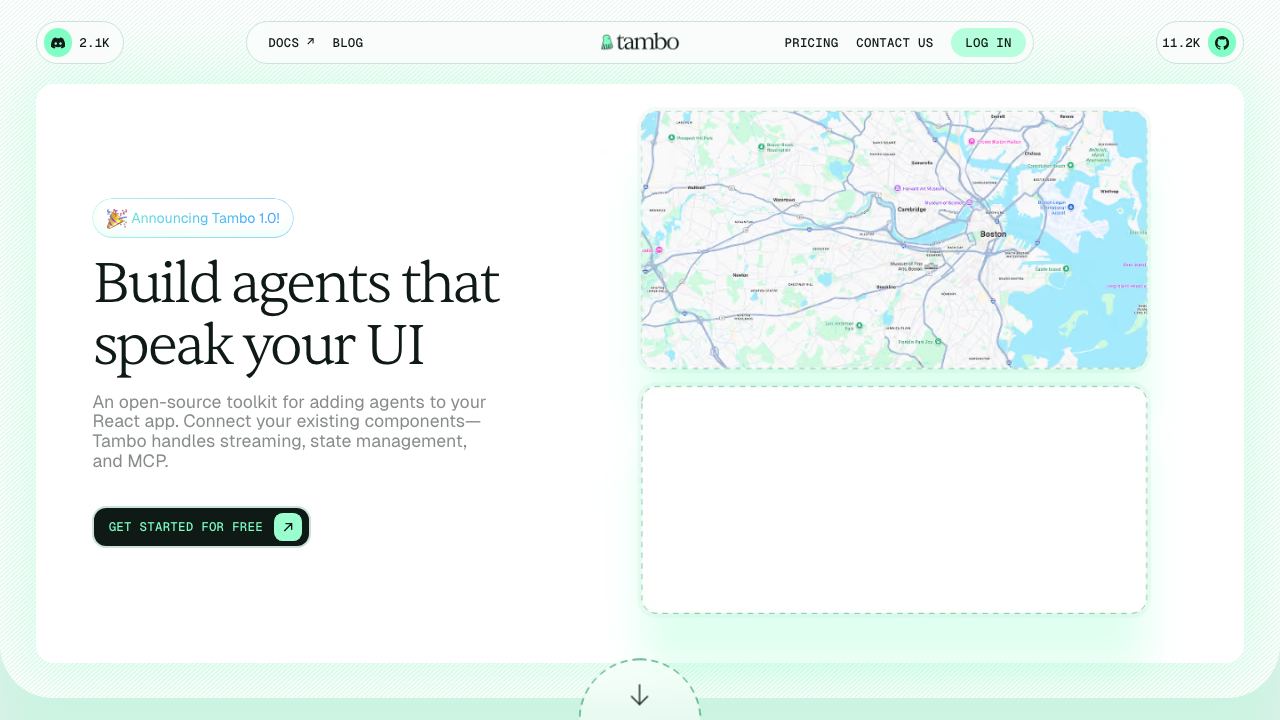Open the Pricing page
Screen dimensions: 1280x720
(811, 43)
